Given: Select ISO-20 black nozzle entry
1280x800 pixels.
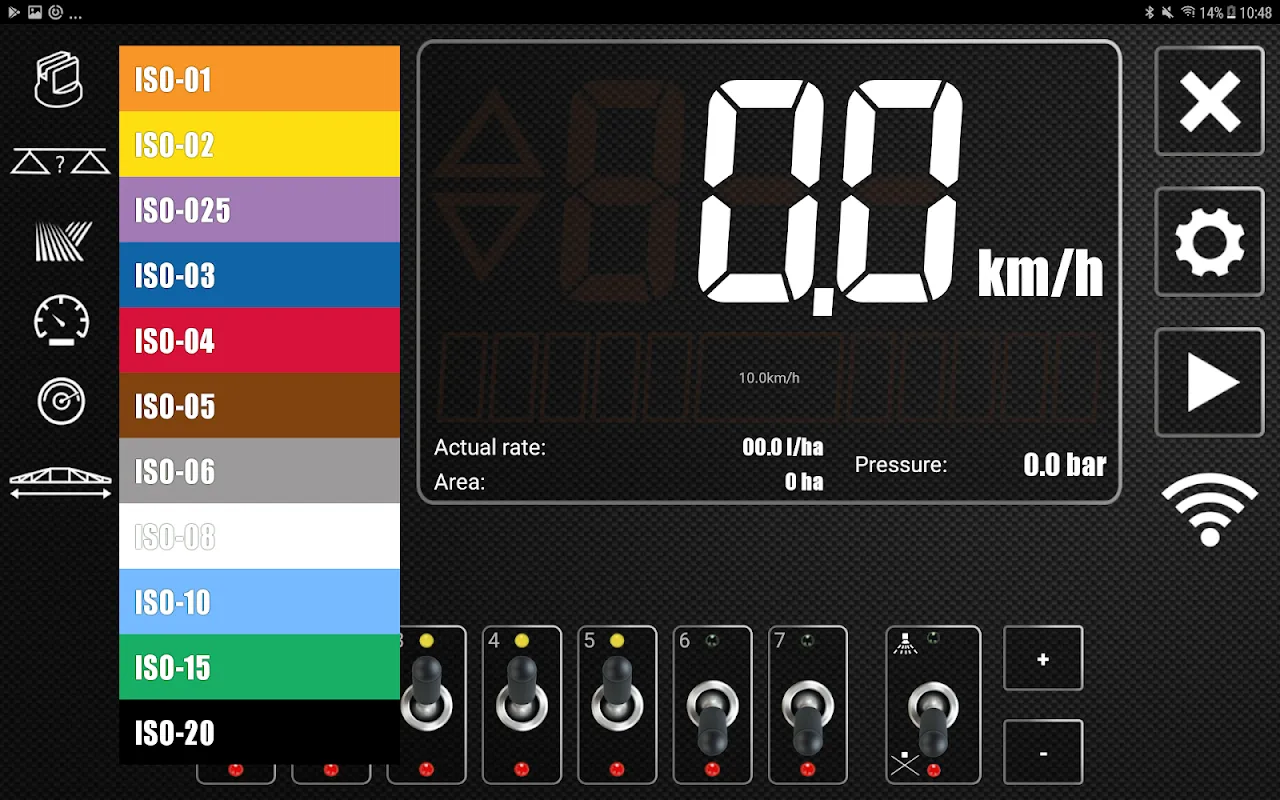Looking at the screenshot, I should coord(259,732).
